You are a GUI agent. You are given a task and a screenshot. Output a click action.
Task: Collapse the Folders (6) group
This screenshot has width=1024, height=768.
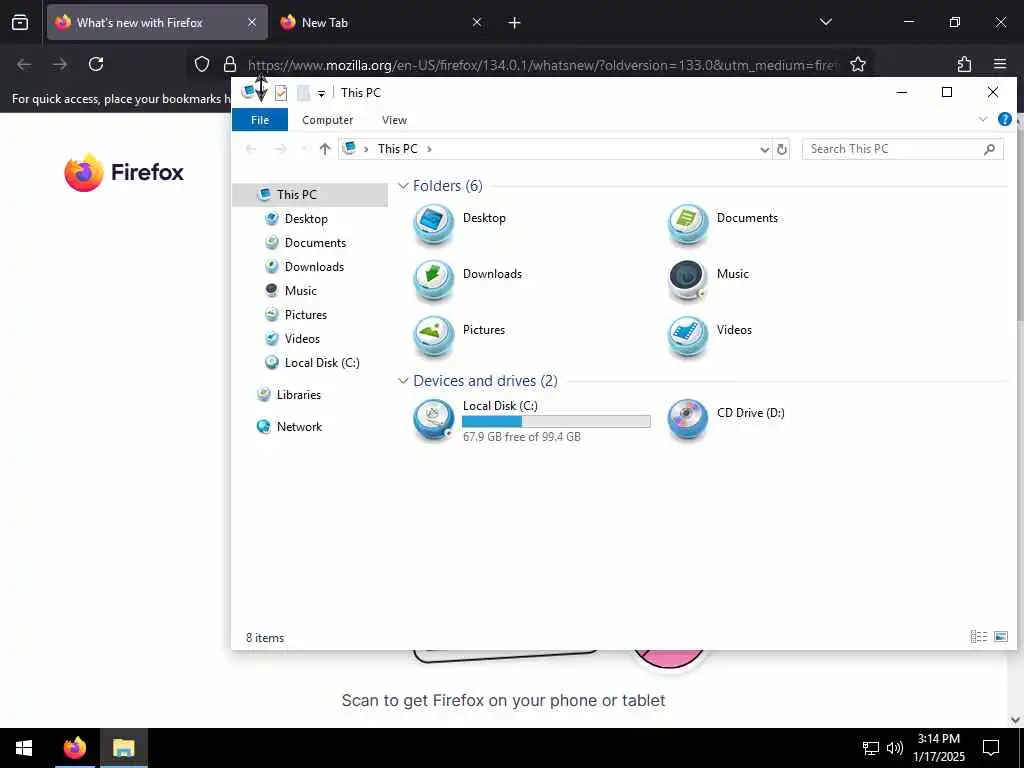(x=403, y=186)
